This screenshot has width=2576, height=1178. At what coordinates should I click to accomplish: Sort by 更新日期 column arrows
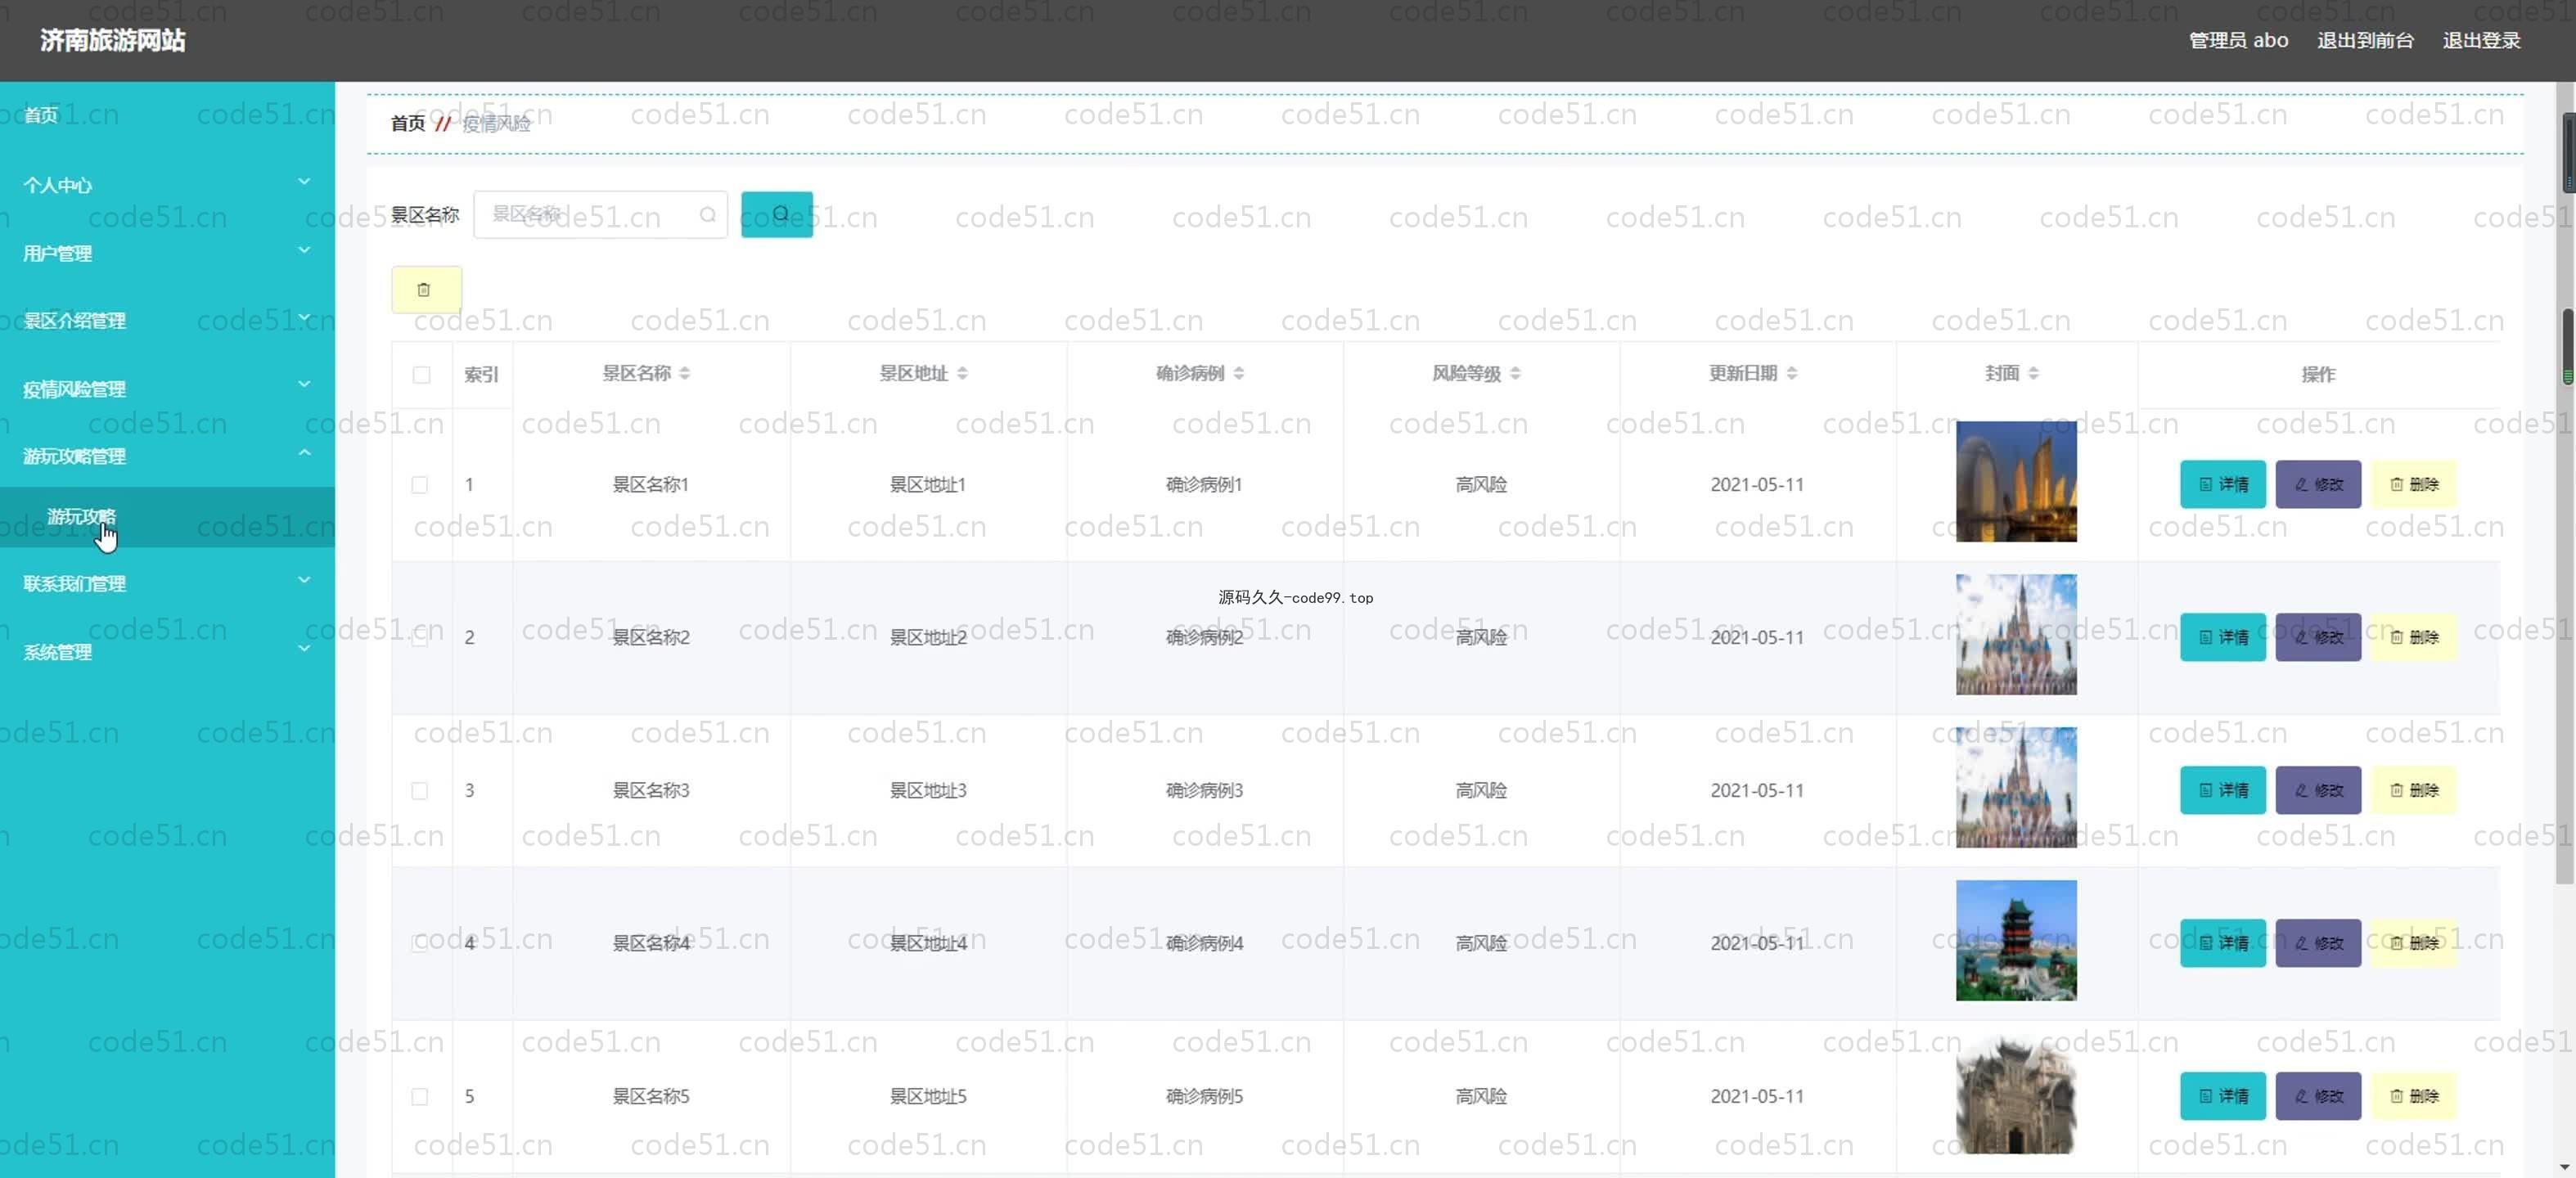pyautogui.click(x=1792, y=373)
